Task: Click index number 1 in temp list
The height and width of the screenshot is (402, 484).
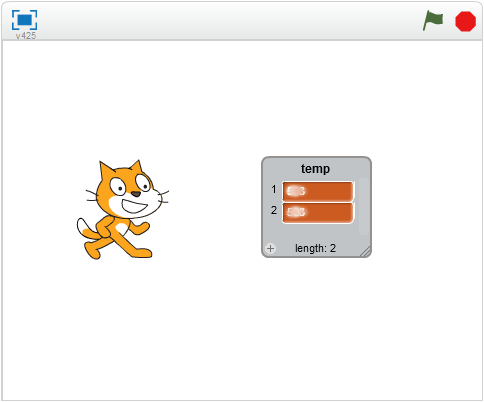Action: click(274, 189)
